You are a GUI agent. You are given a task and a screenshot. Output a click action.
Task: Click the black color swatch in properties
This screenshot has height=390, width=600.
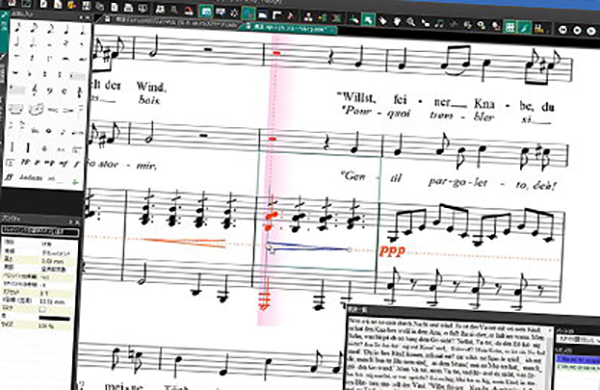pyautogui.click(x=54, y=318)
